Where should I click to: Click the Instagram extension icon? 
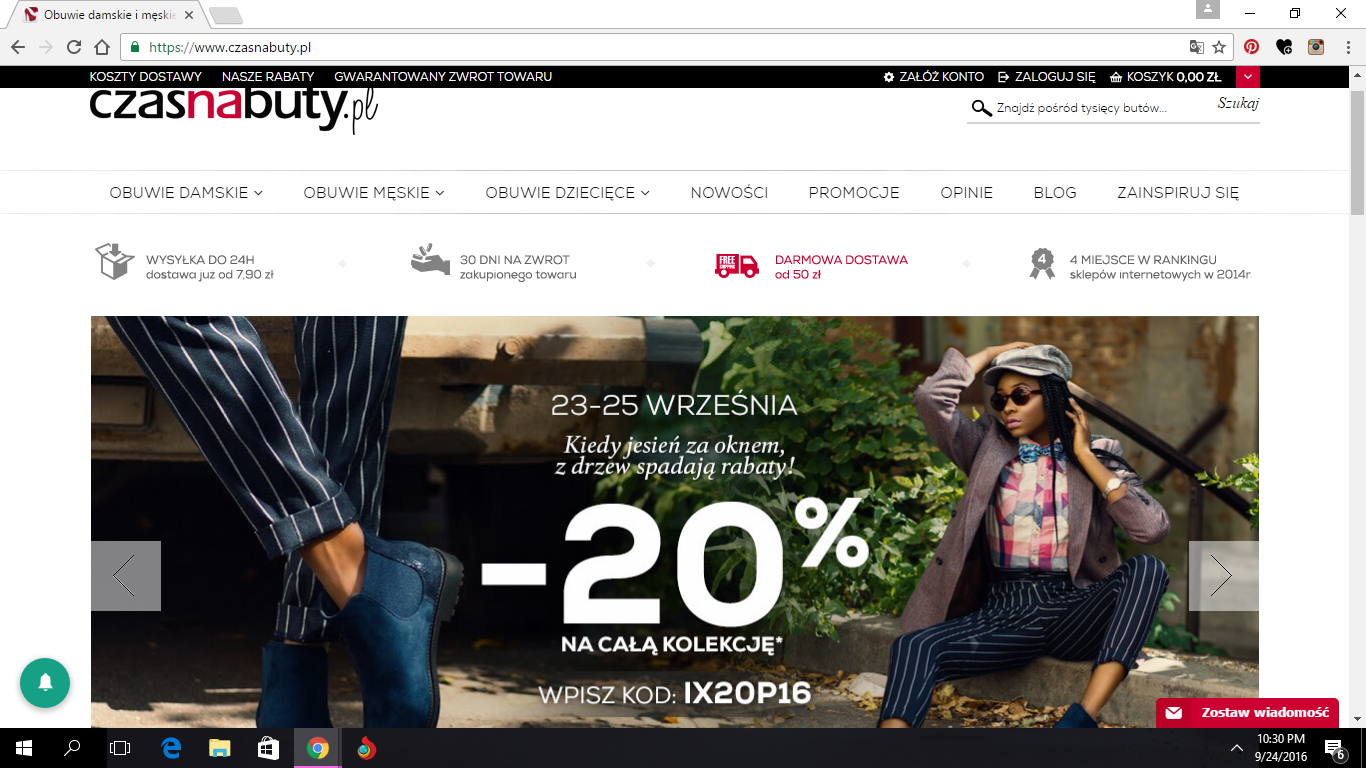coord(1317,46)
